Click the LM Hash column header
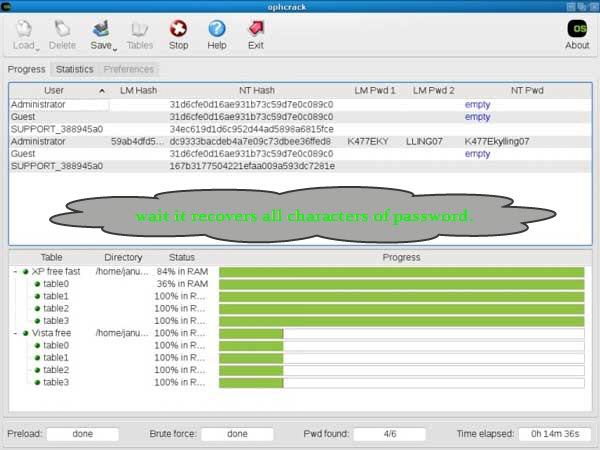 [x=138, y=90]
